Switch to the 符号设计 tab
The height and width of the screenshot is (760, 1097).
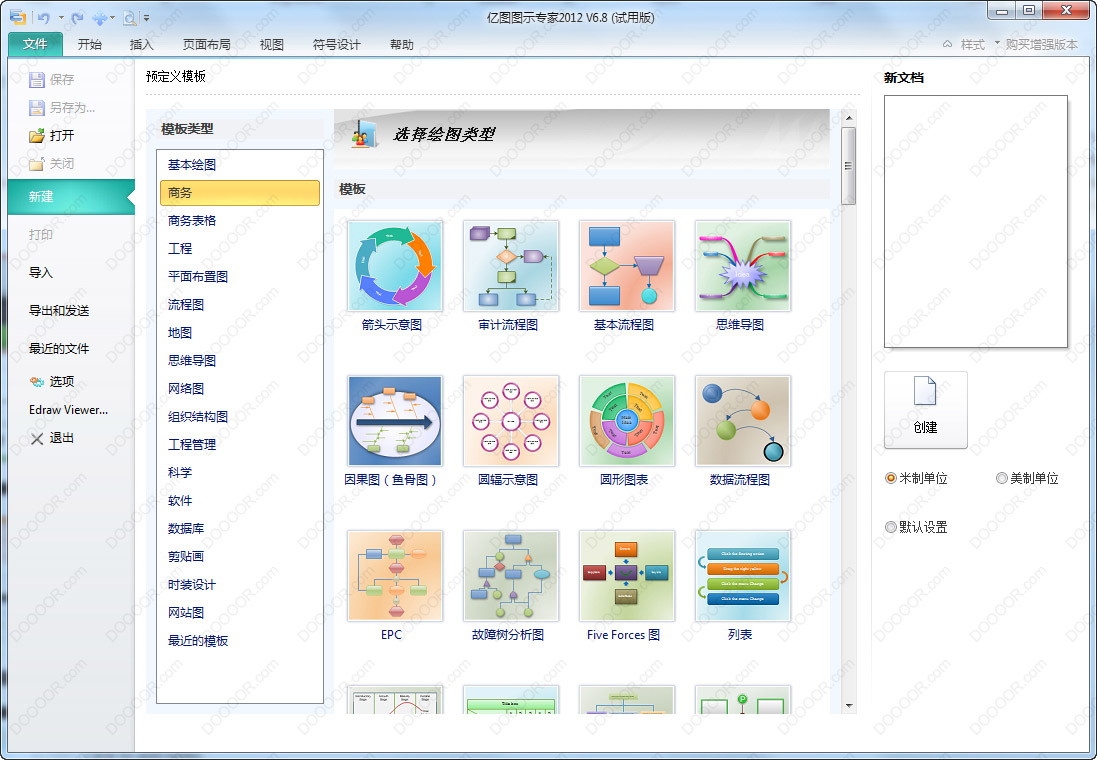click(337, 44)
